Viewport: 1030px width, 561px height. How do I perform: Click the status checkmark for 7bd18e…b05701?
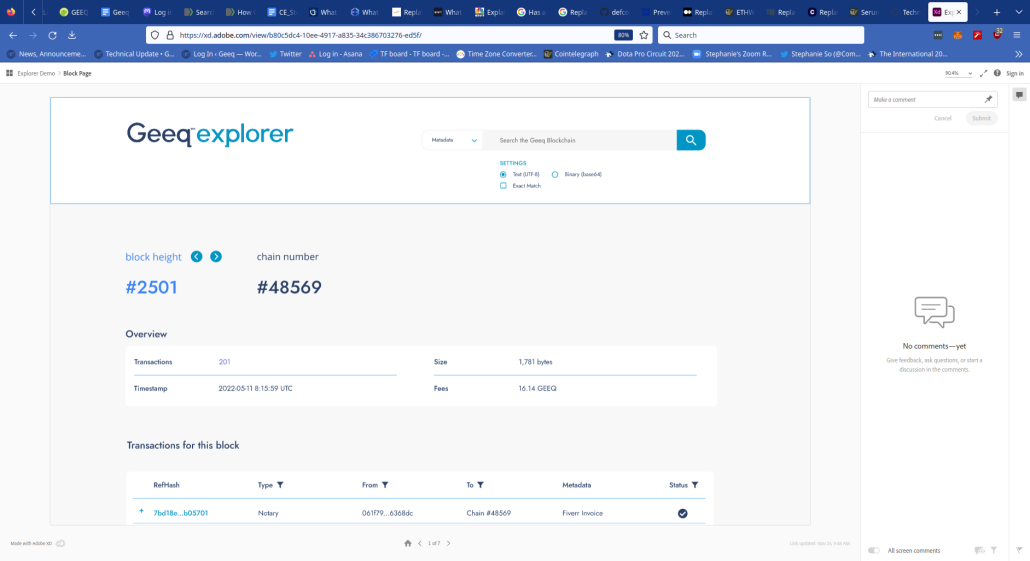pyautogui.click(x=683, y=513)
